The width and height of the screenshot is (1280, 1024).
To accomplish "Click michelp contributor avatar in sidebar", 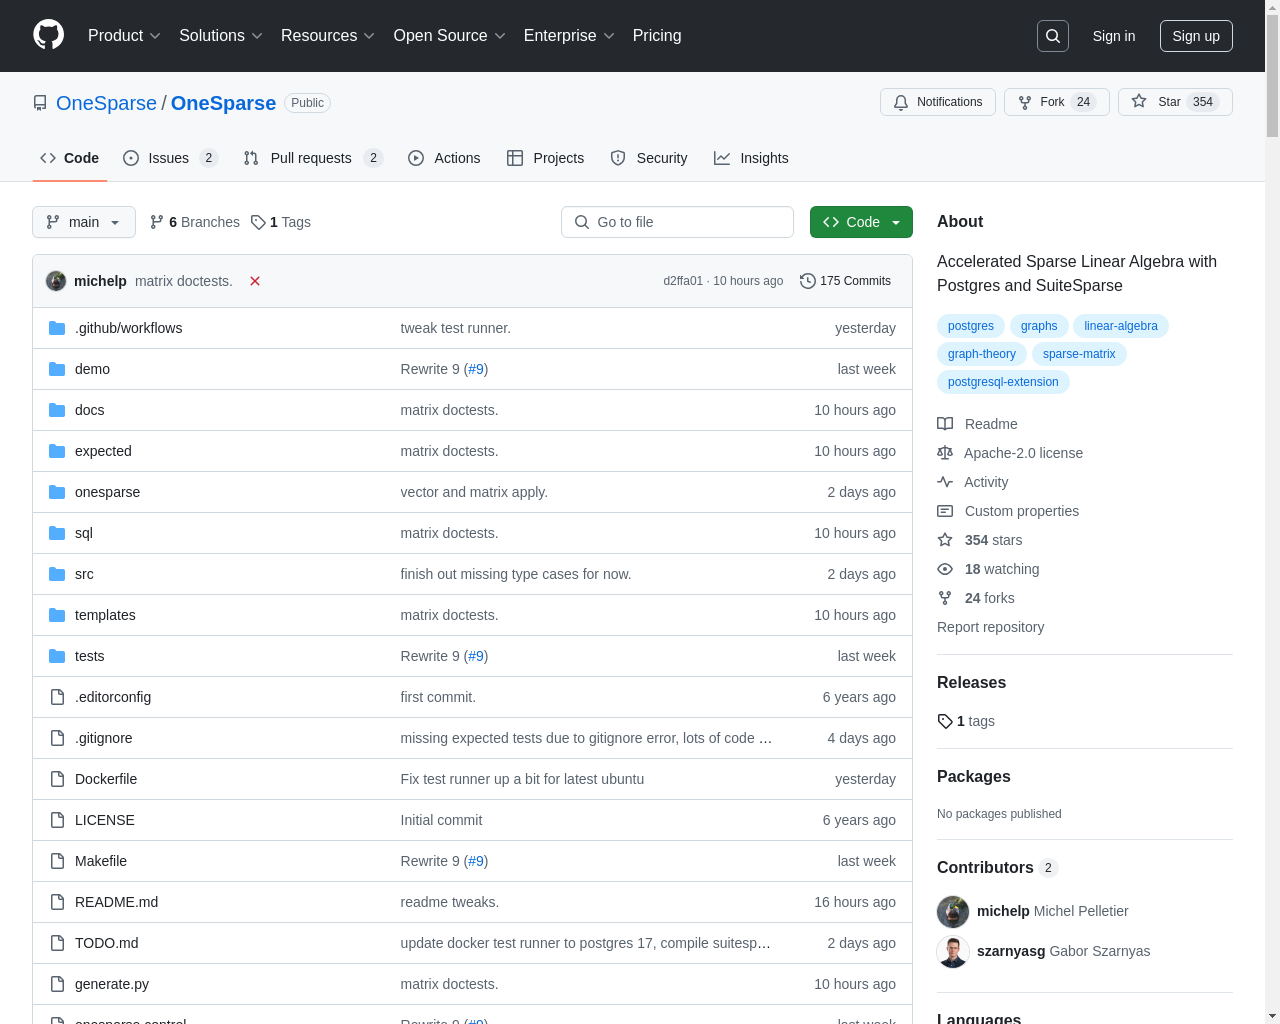I will (x=953, y=911).
